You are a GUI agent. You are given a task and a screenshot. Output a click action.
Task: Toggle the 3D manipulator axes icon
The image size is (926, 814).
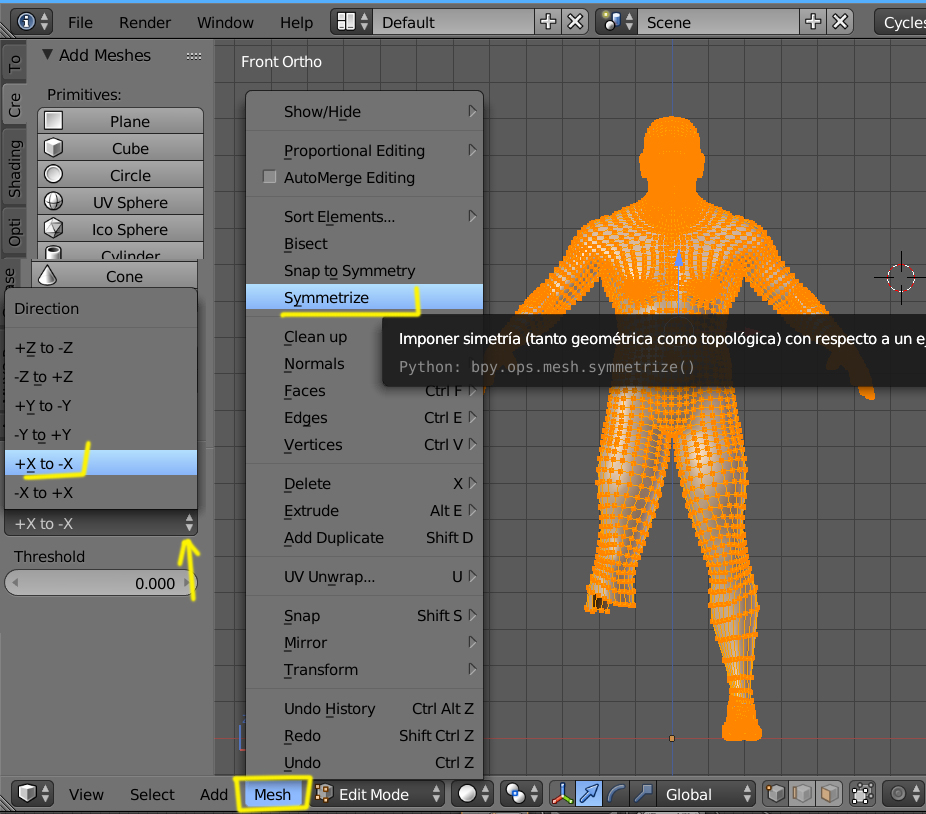pyautogui.click(x=563, y=794)
